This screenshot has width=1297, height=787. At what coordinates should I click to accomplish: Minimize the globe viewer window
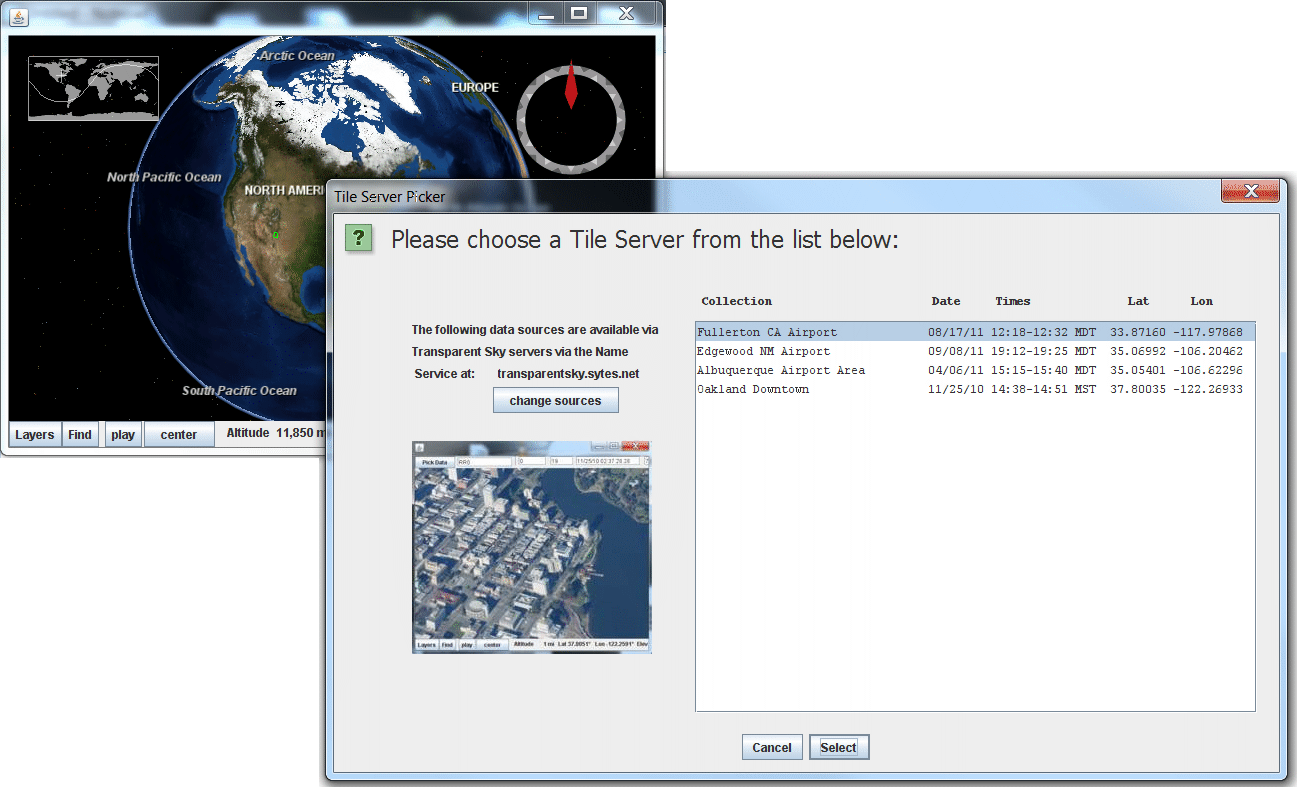[x=546, y=13]
